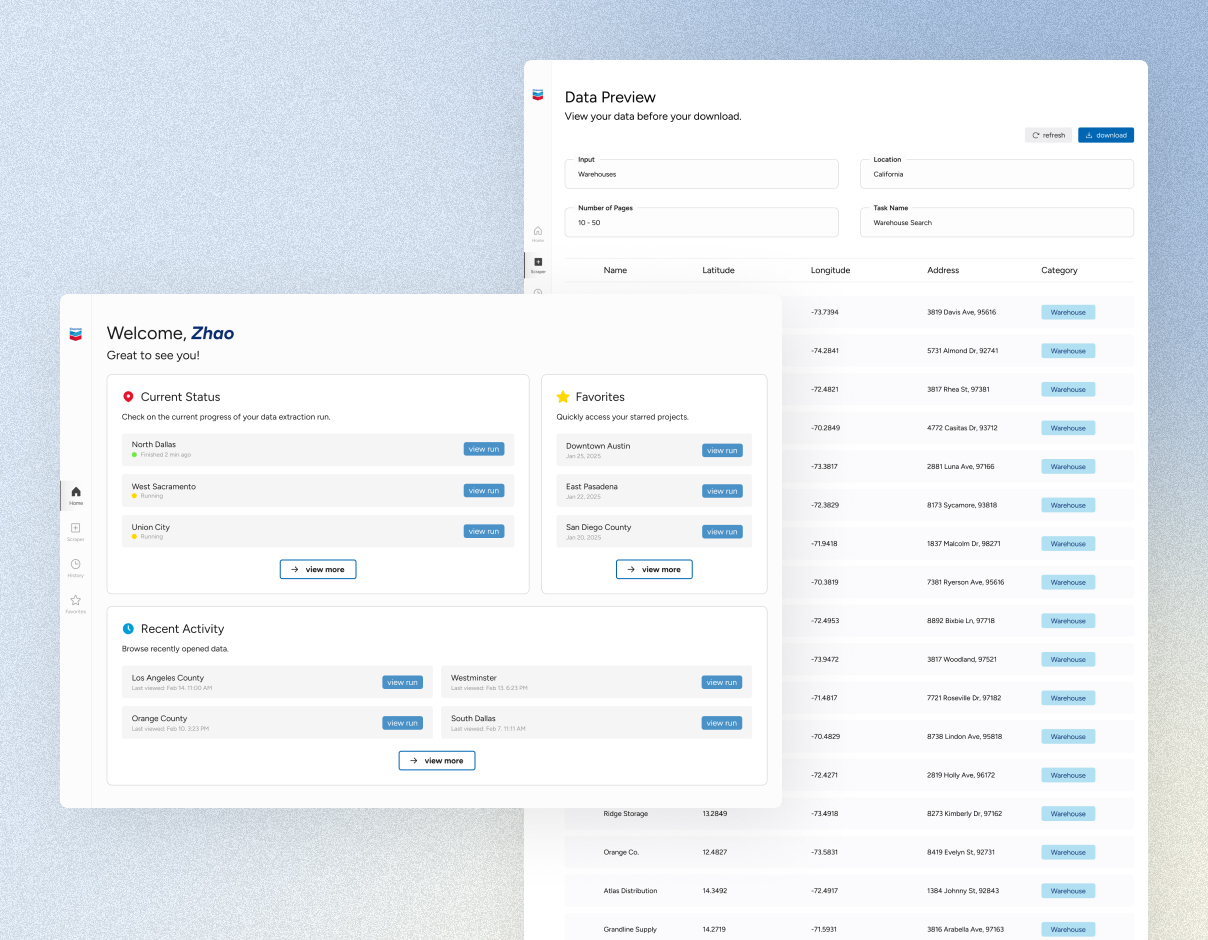This screenshot has width=1208, height=940.
Task: Select longitude value -74.2841
Action: (x=825, y=351)
